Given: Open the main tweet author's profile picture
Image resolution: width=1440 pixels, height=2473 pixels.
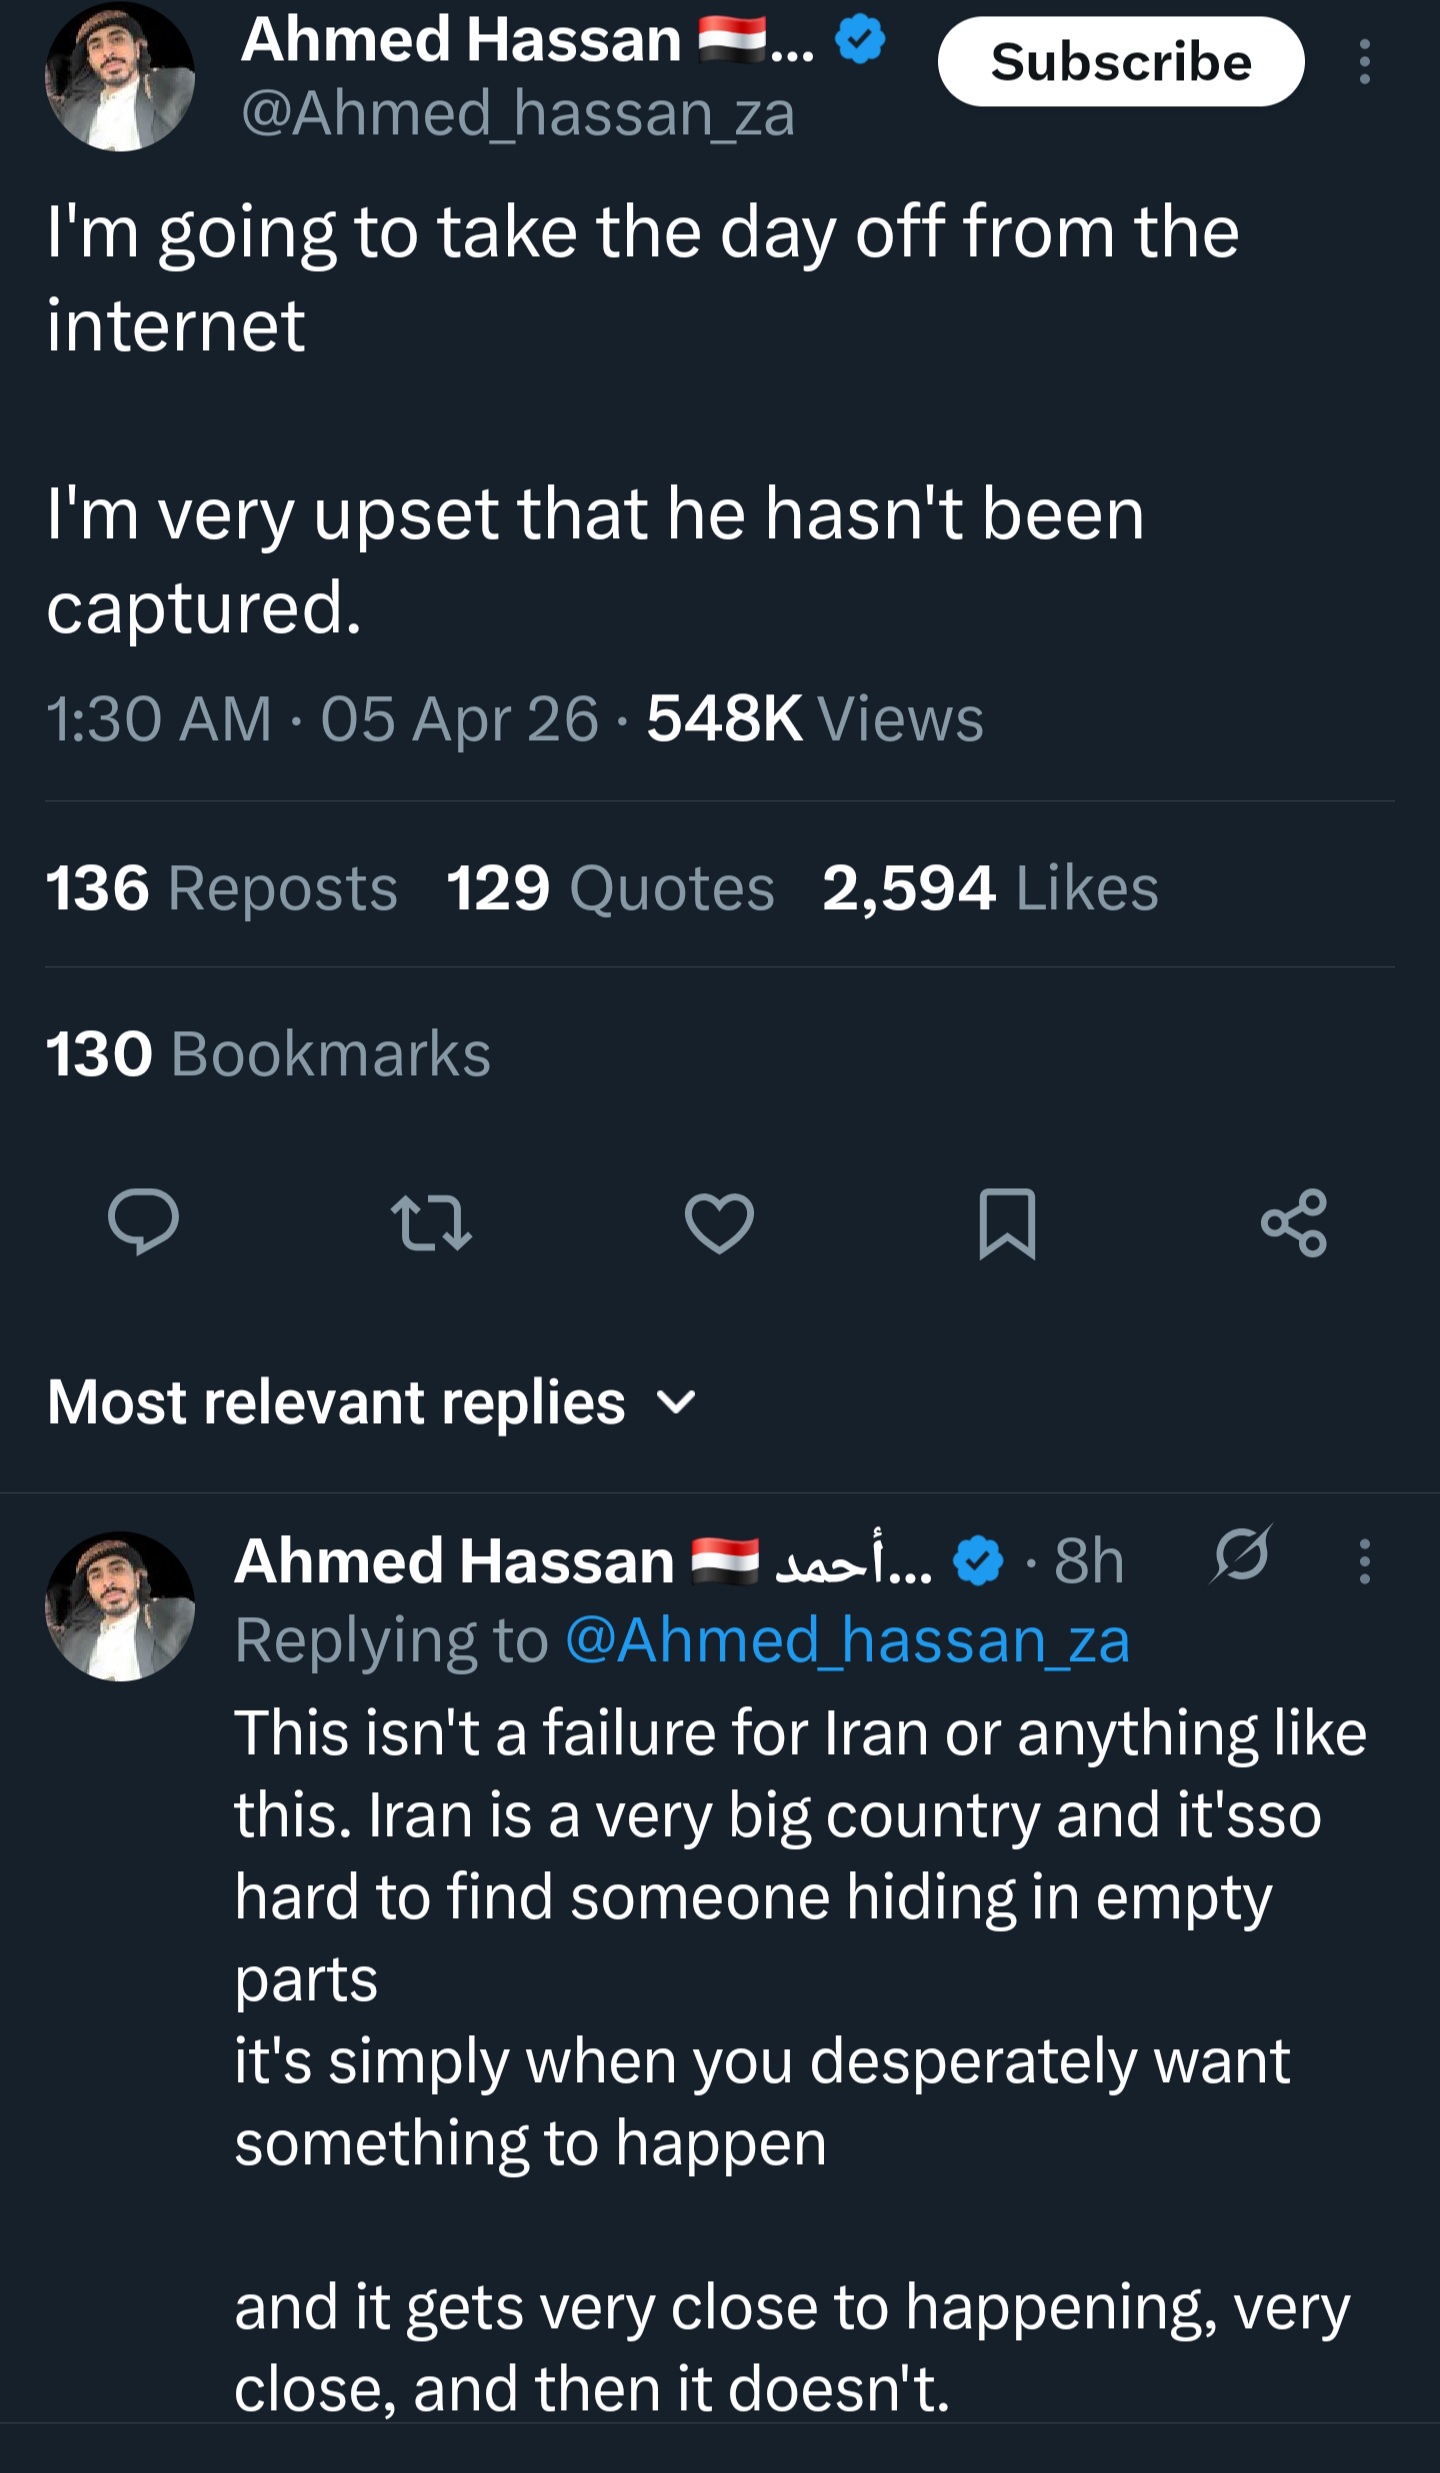Looking at the screenshot, I should tap(120, 76).
